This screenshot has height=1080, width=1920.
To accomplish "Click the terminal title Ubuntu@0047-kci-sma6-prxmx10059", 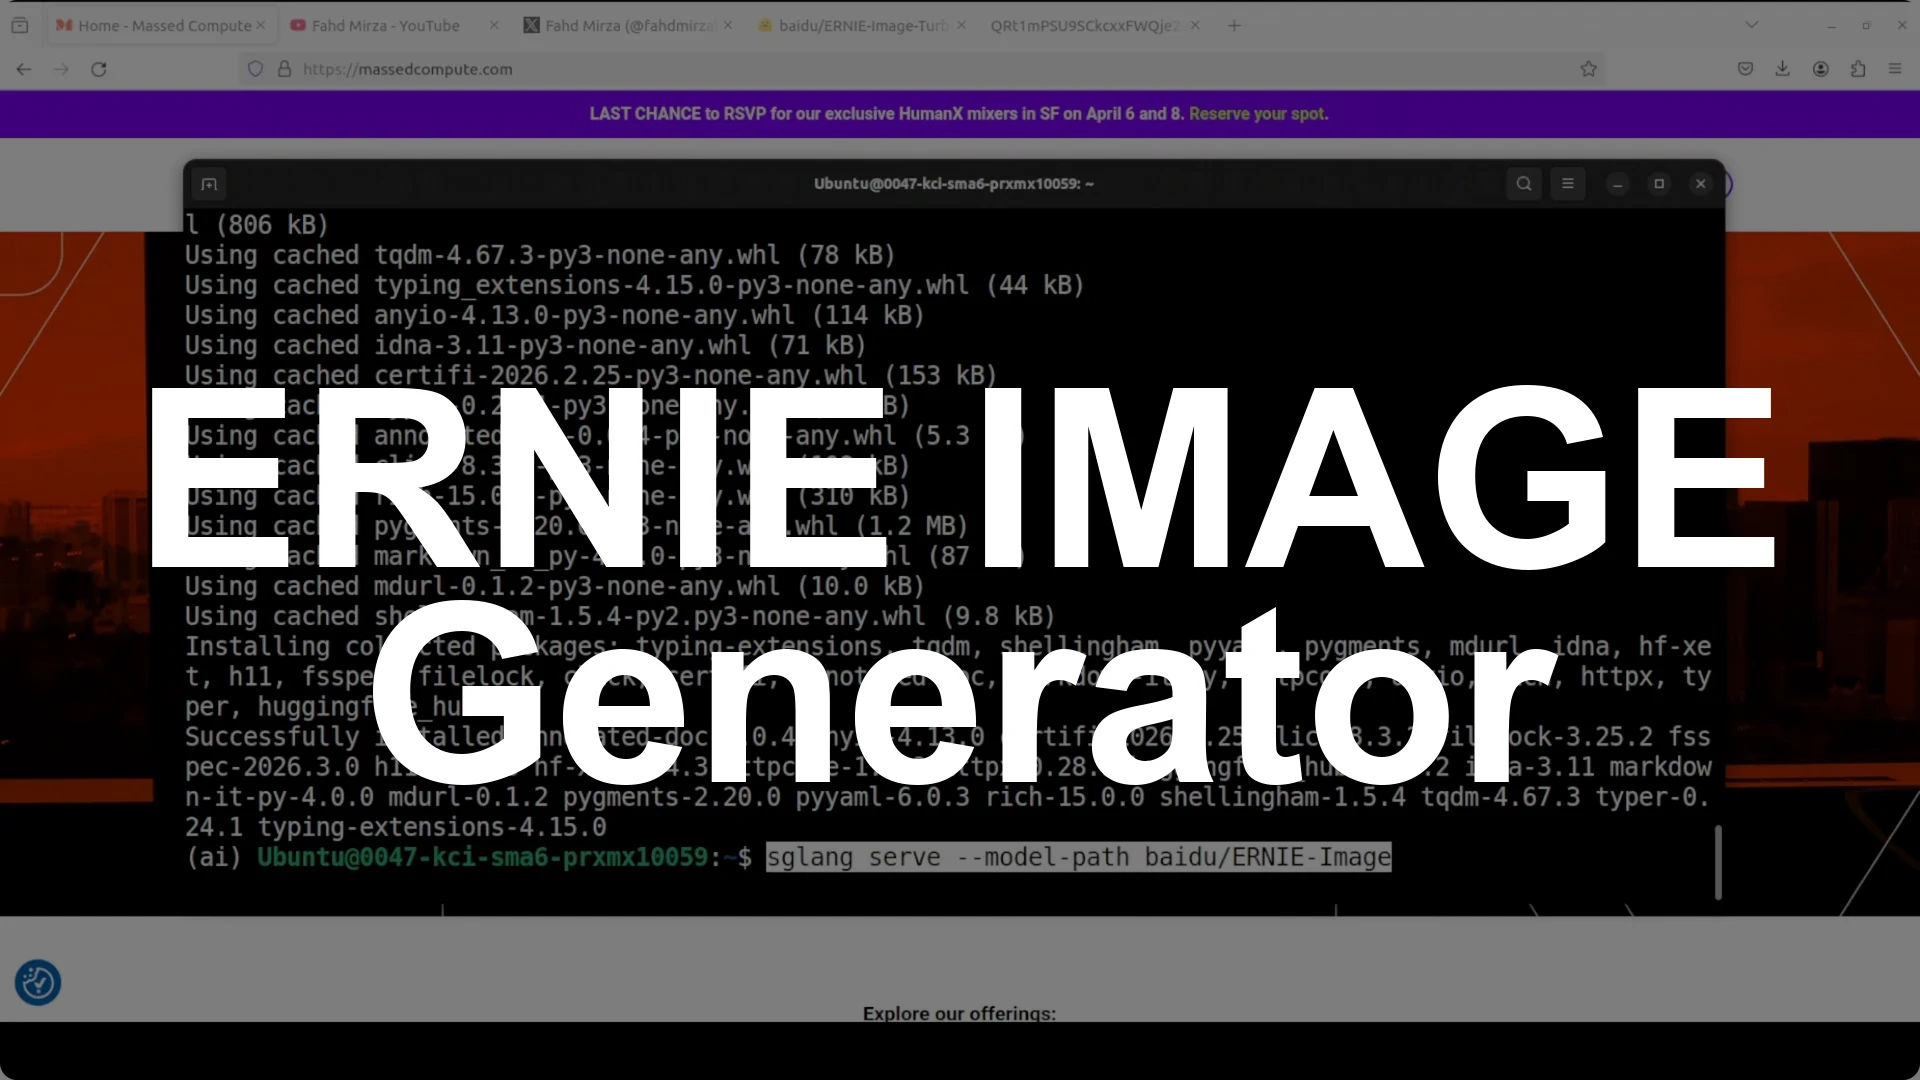I will pos(953,184).
